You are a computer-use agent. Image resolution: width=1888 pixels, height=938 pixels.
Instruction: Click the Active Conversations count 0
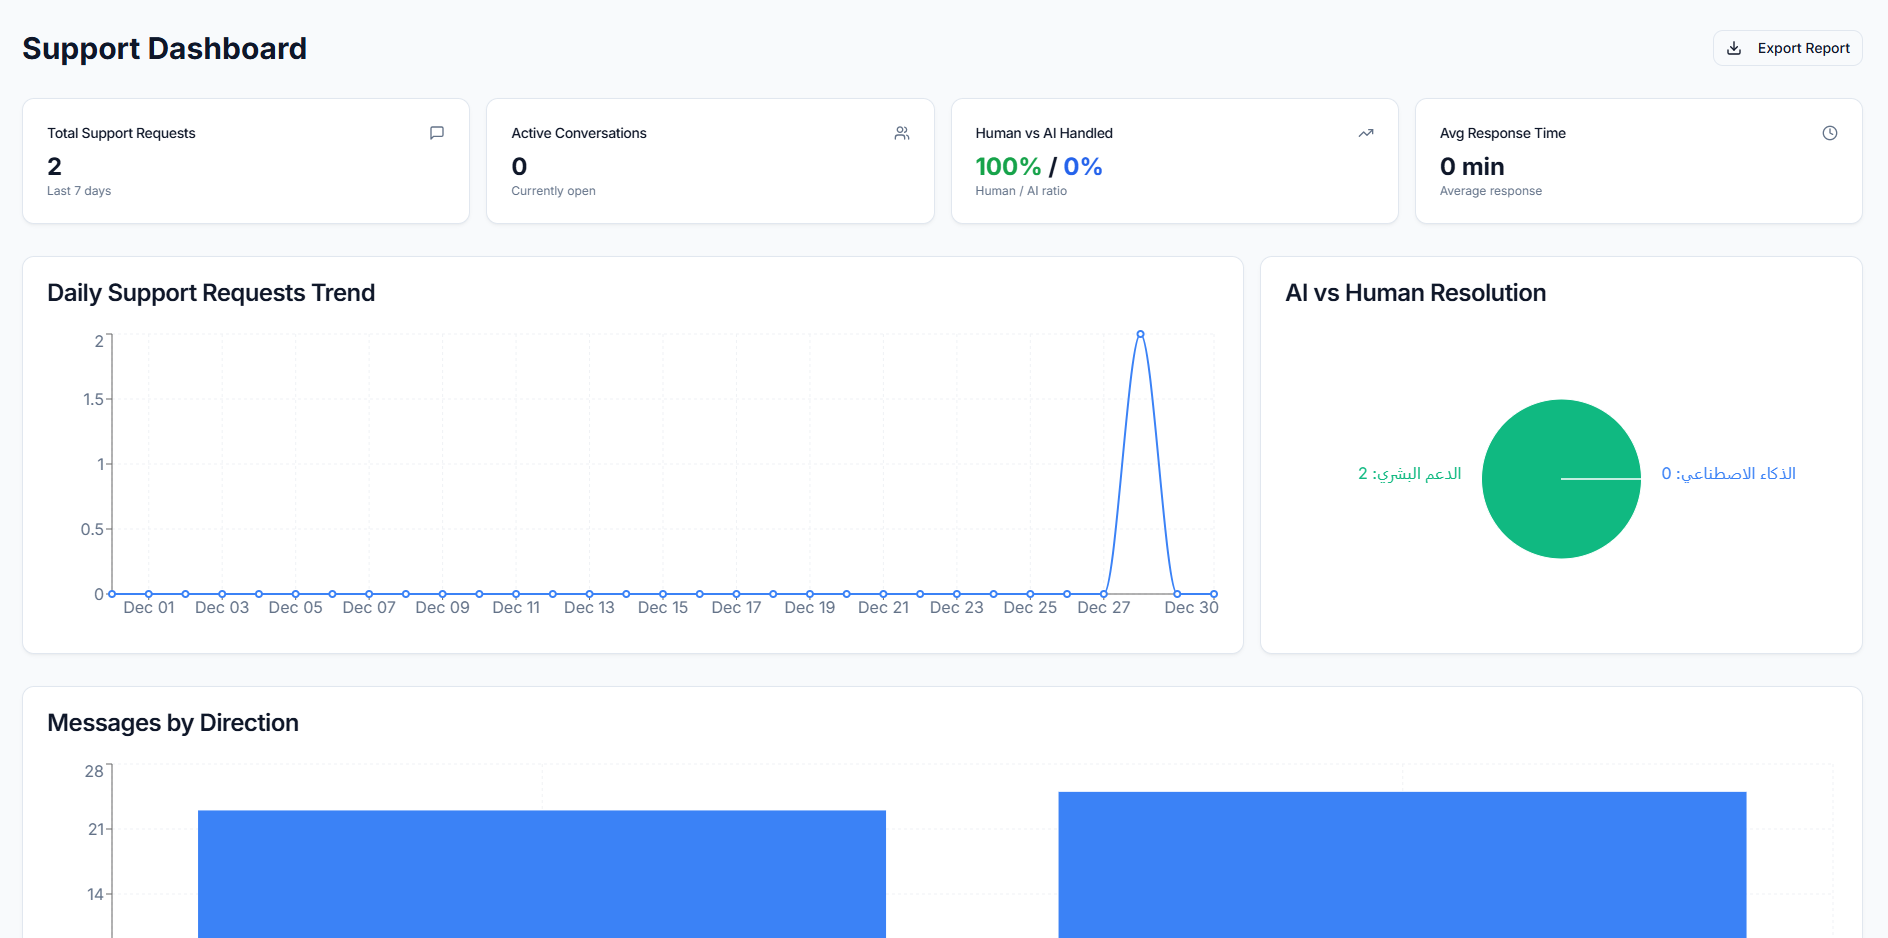click(x=519, y=166)
